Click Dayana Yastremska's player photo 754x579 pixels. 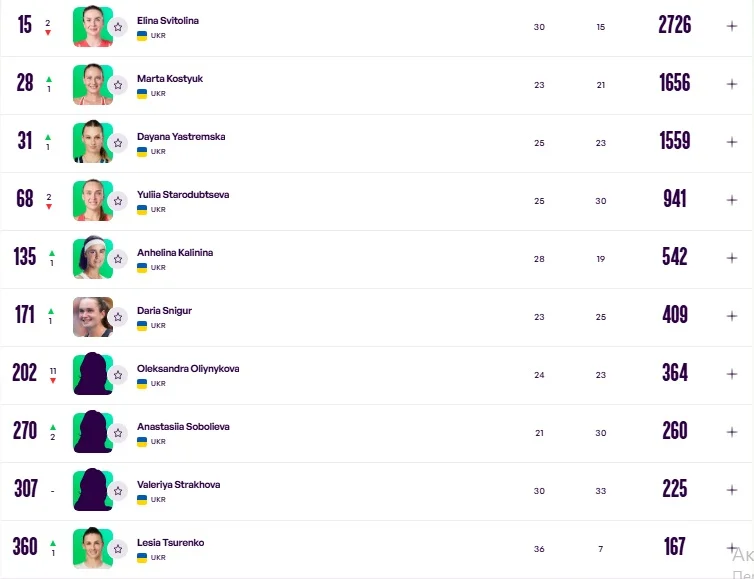(x=91, y=142)
